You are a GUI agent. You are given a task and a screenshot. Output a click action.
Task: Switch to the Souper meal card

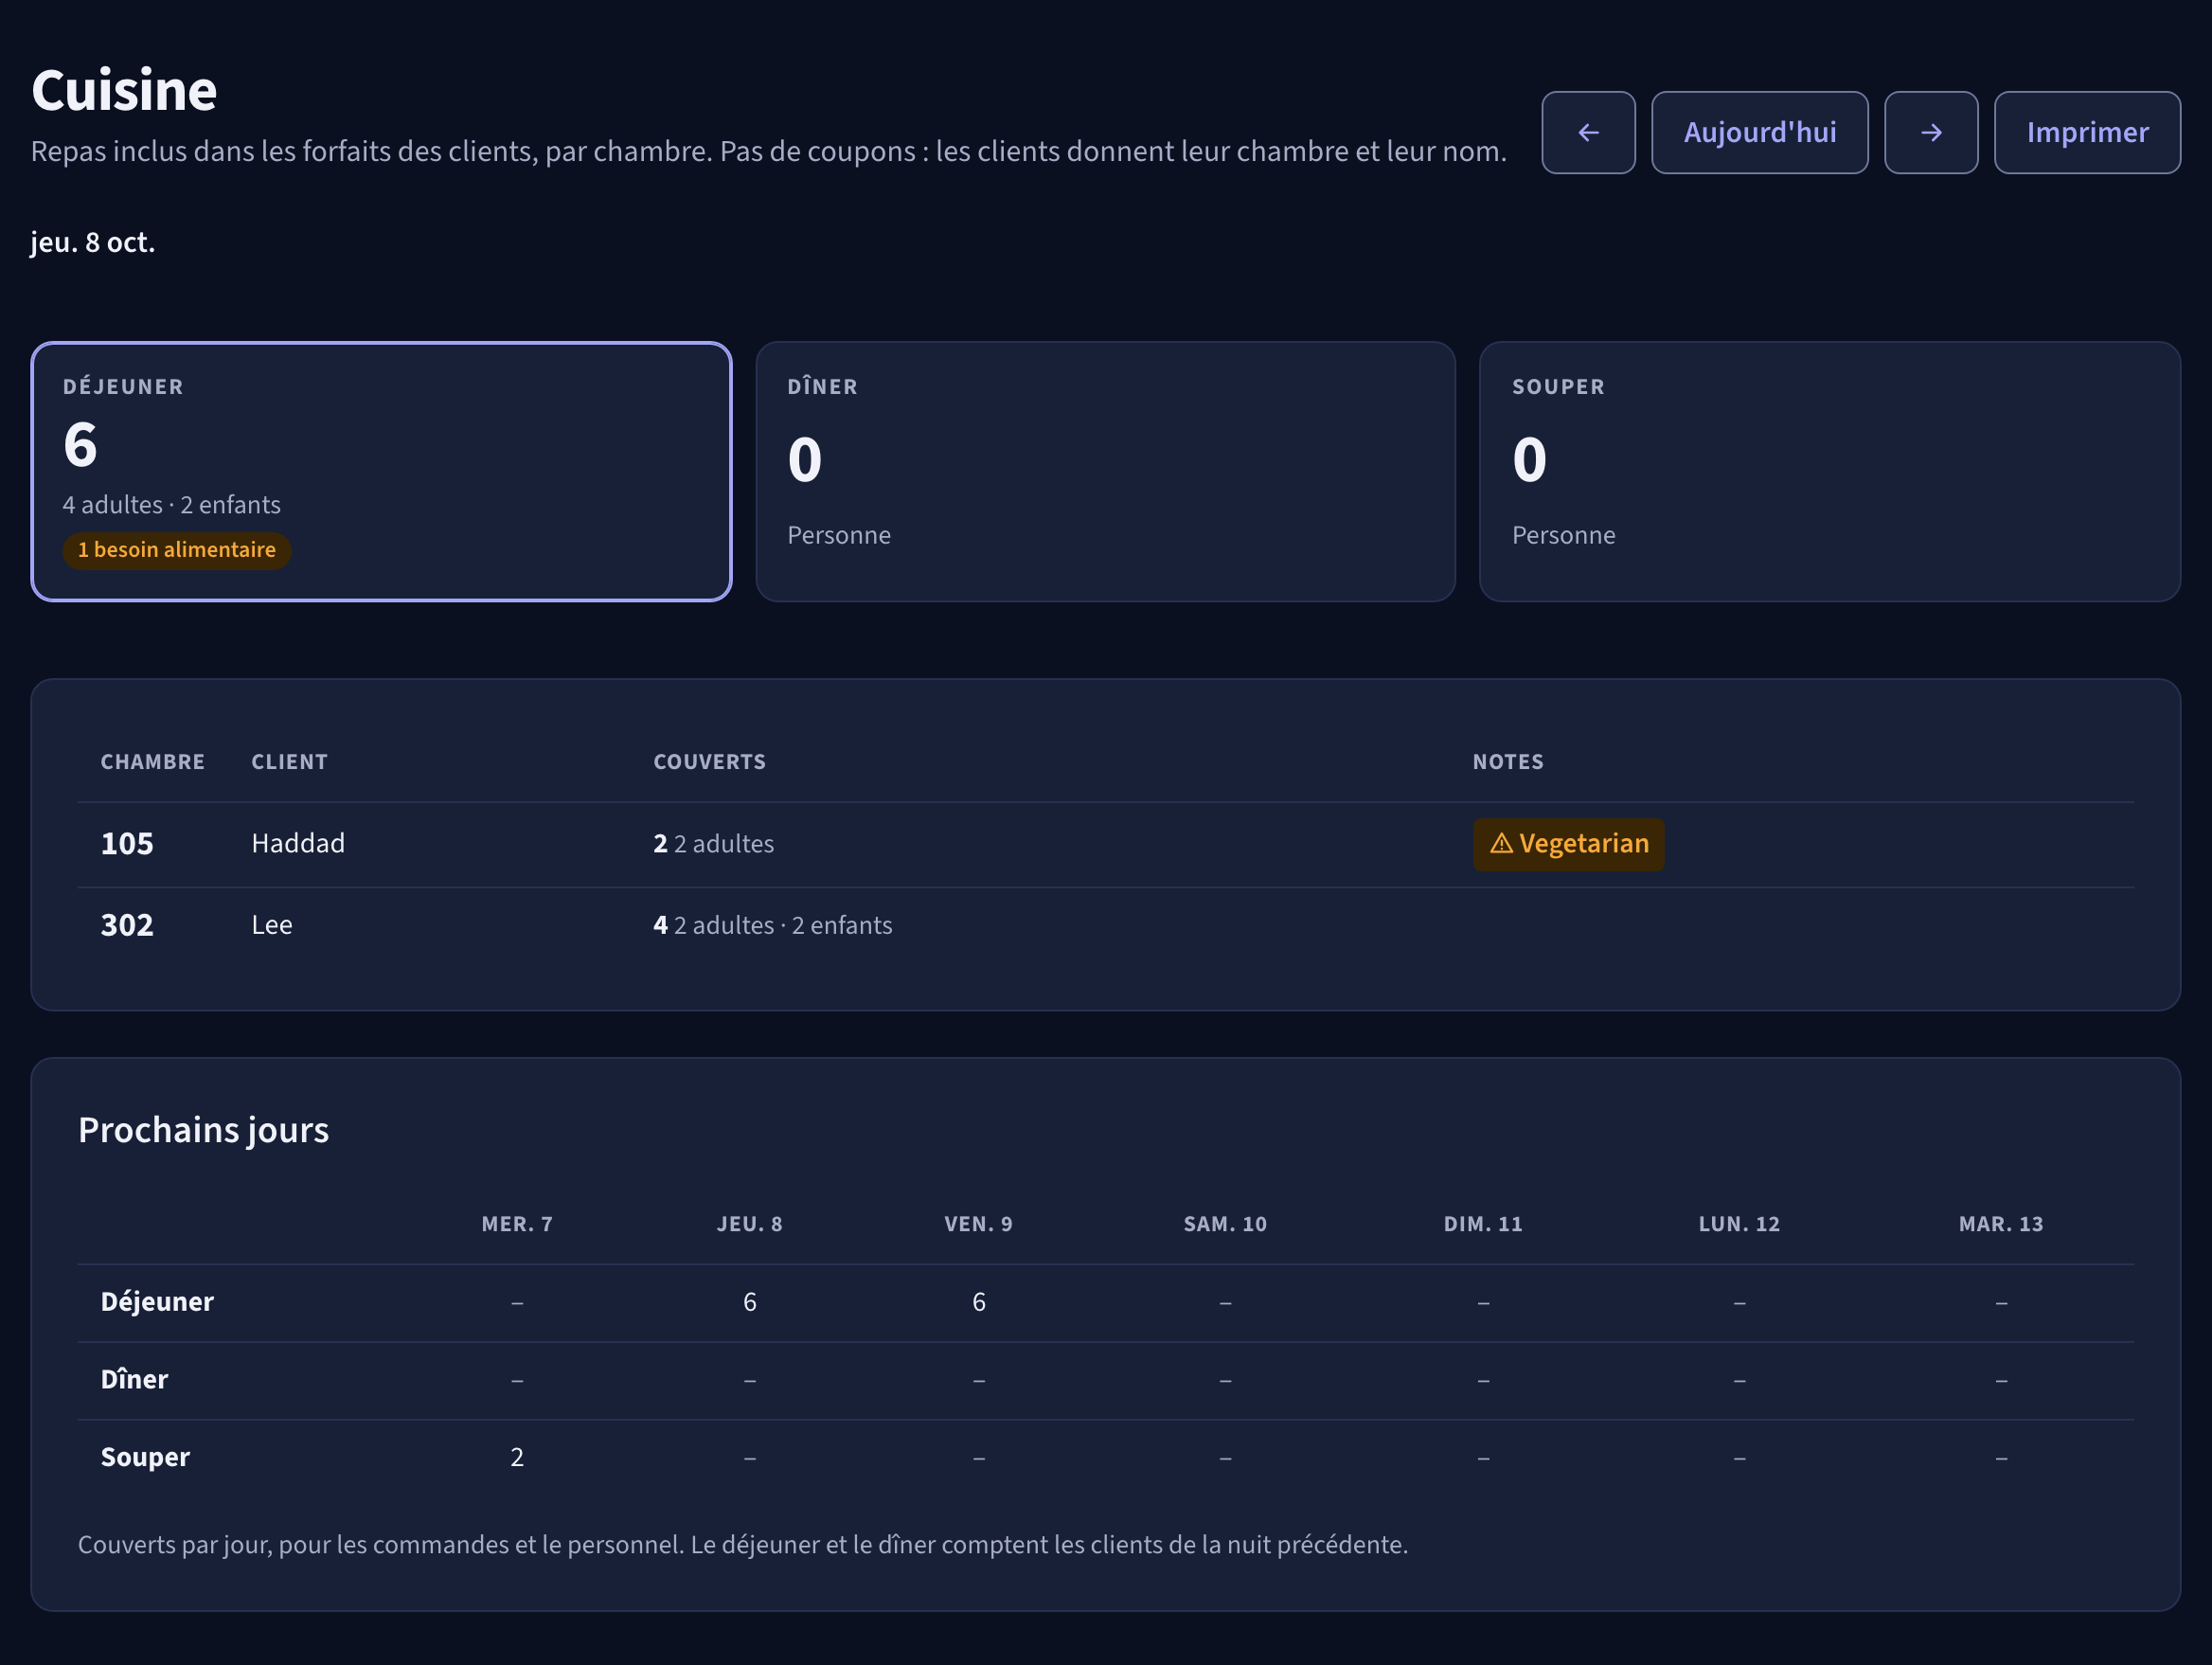(1830, 472)
